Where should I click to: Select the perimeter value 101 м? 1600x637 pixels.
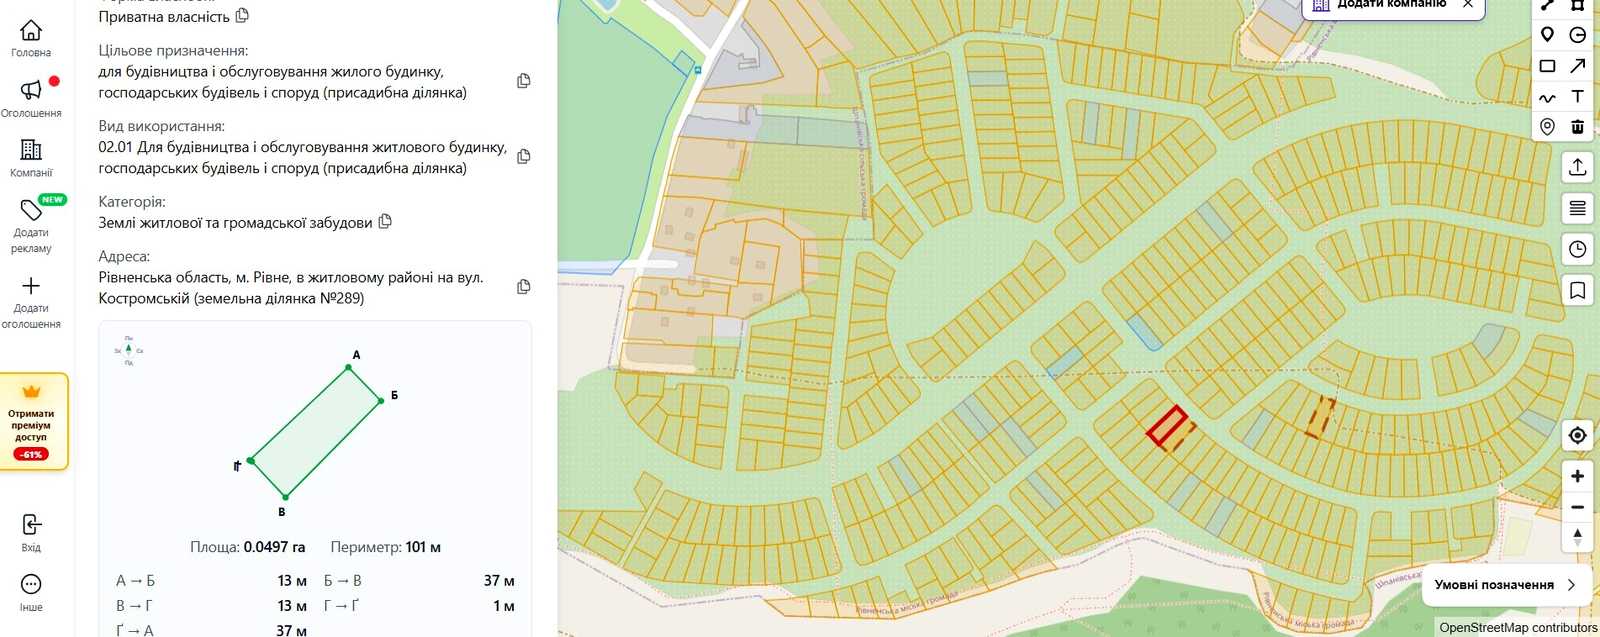pyautogui.click(x=423, y=547)
